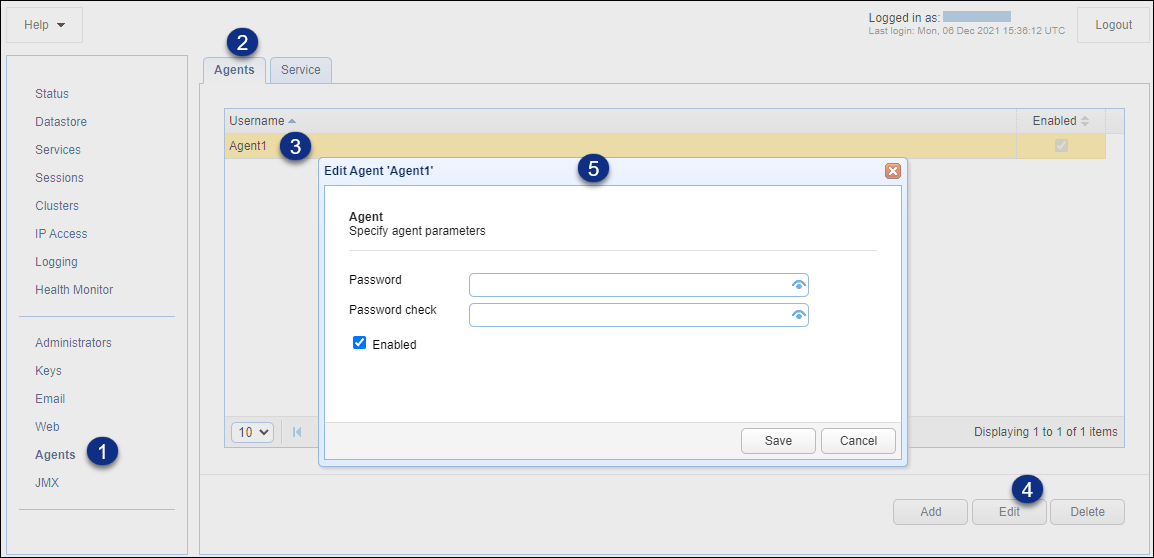The height and width of the screenshot is (558, 1154).
Task: Sort by Username column ascending arrow
Action: click(x=292, y=121)
